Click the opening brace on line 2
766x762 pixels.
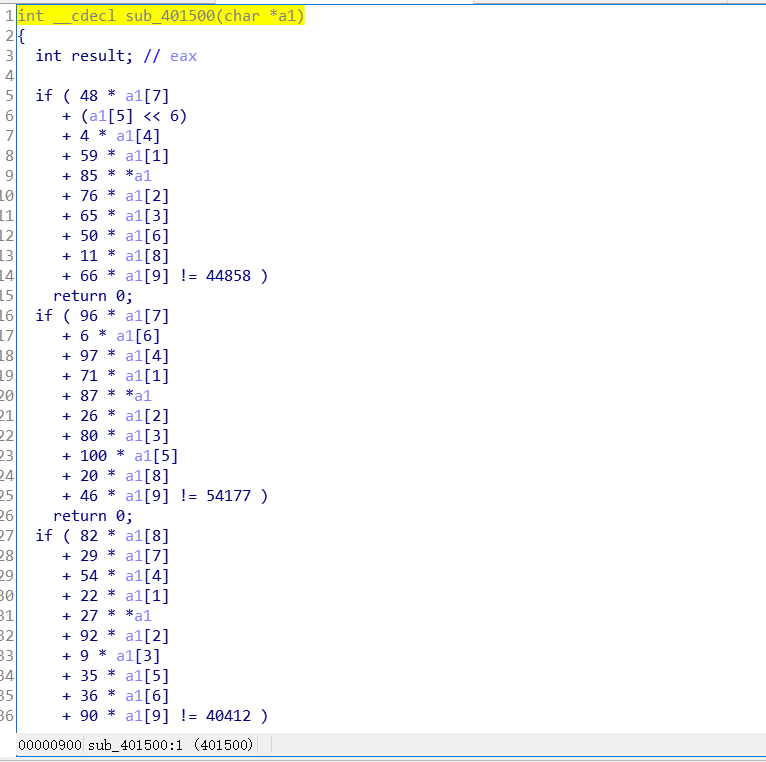click(x=21, y=36)
